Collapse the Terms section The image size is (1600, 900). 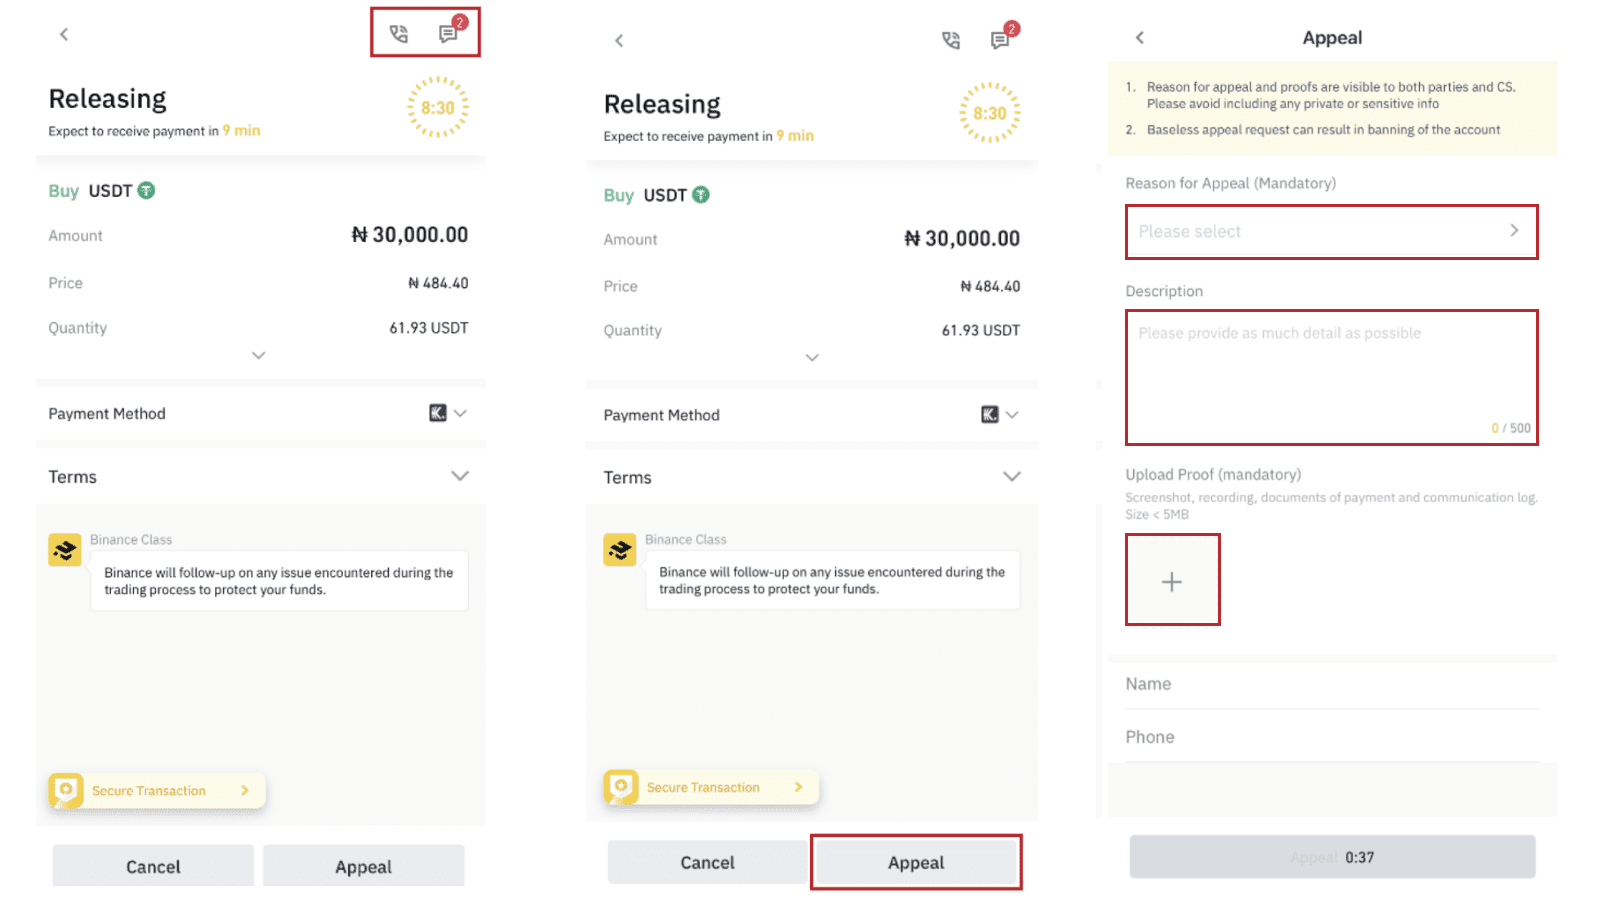[x=460, y=476]
